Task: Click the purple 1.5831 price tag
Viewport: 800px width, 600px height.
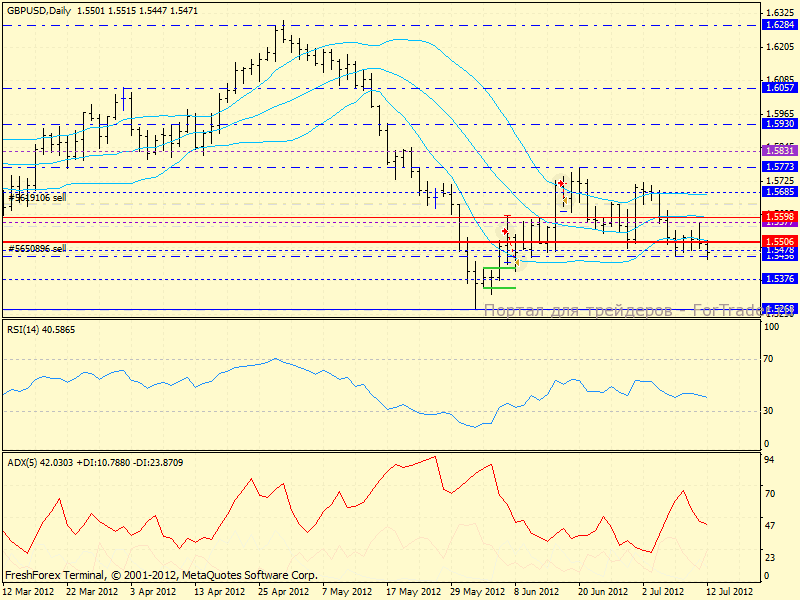Action: pos(778,149)
